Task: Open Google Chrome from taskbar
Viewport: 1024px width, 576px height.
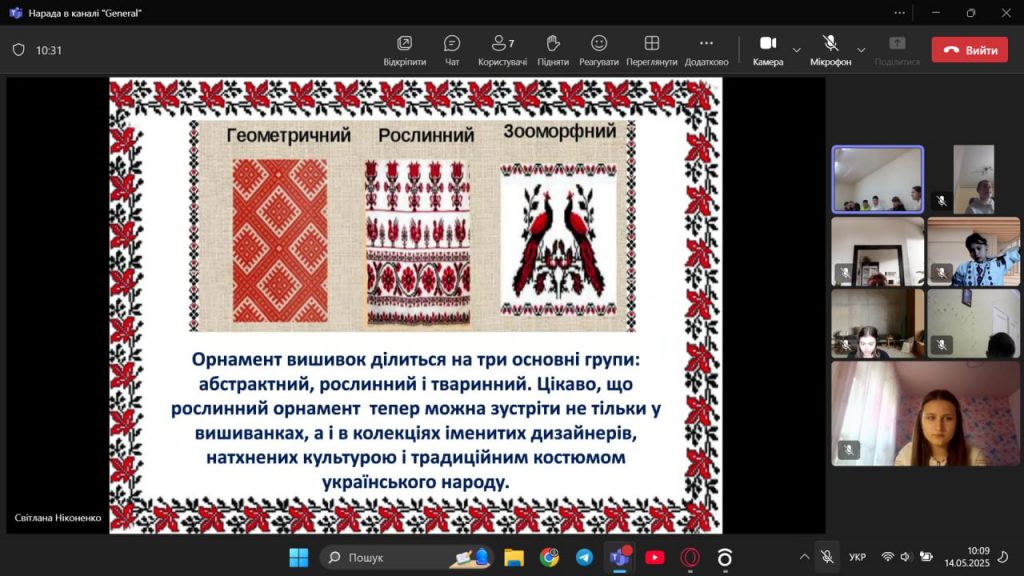Action: [x=549, y=557]
